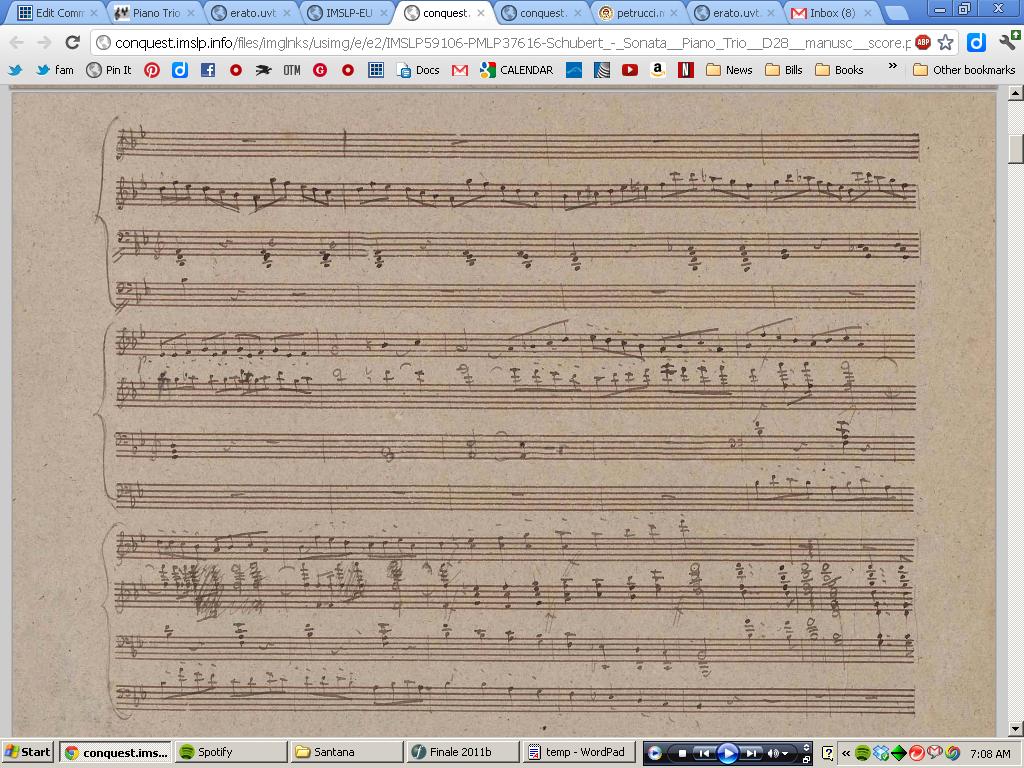Open the Pinterest bookmark icon

click(x=152, y=70)
